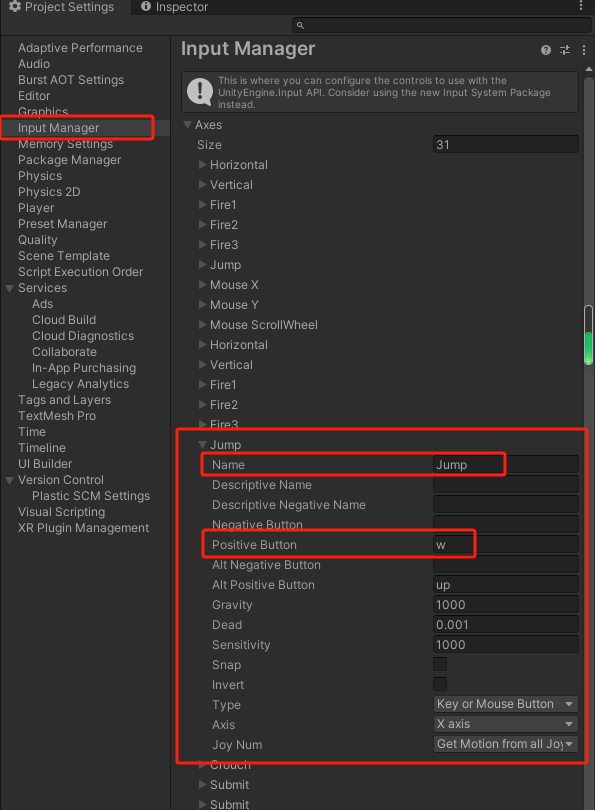Collapse the Axes foldout arrow
The image size is (595, 810).
pyautogui.click(x=188, y=125)
